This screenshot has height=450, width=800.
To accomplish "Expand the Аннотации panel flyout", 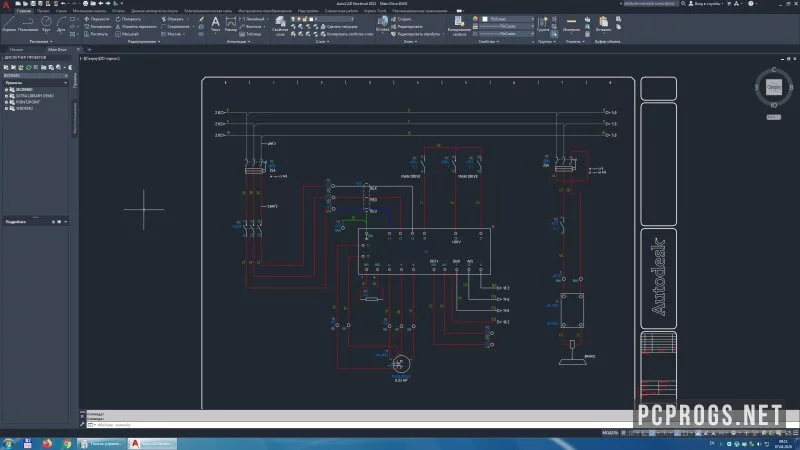I will [x=238, y=42].
